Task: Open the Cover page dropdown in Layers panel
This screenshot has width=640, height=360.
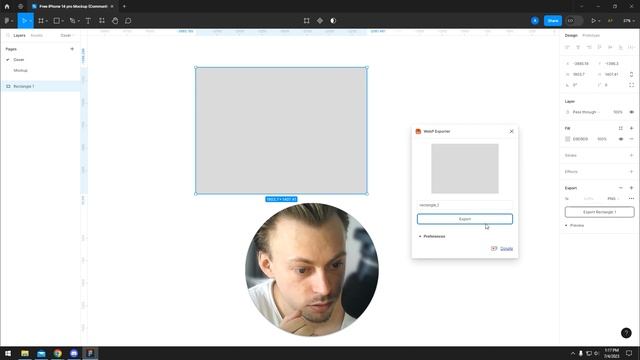Action: [67, 36]
